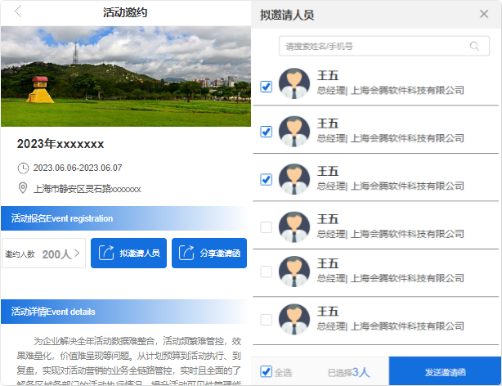Click the second 王五 avatar
This screenshot has width=502, height=386.
(x=294, y=131)
